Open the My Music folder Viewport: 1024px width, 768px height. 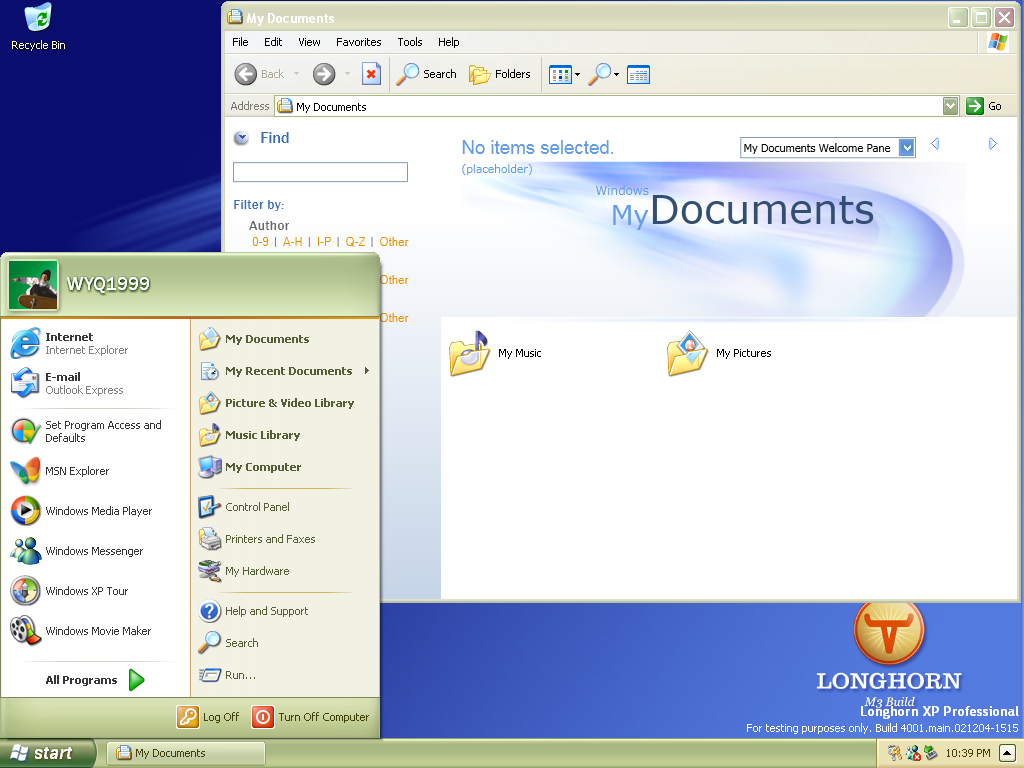[497, 353]
